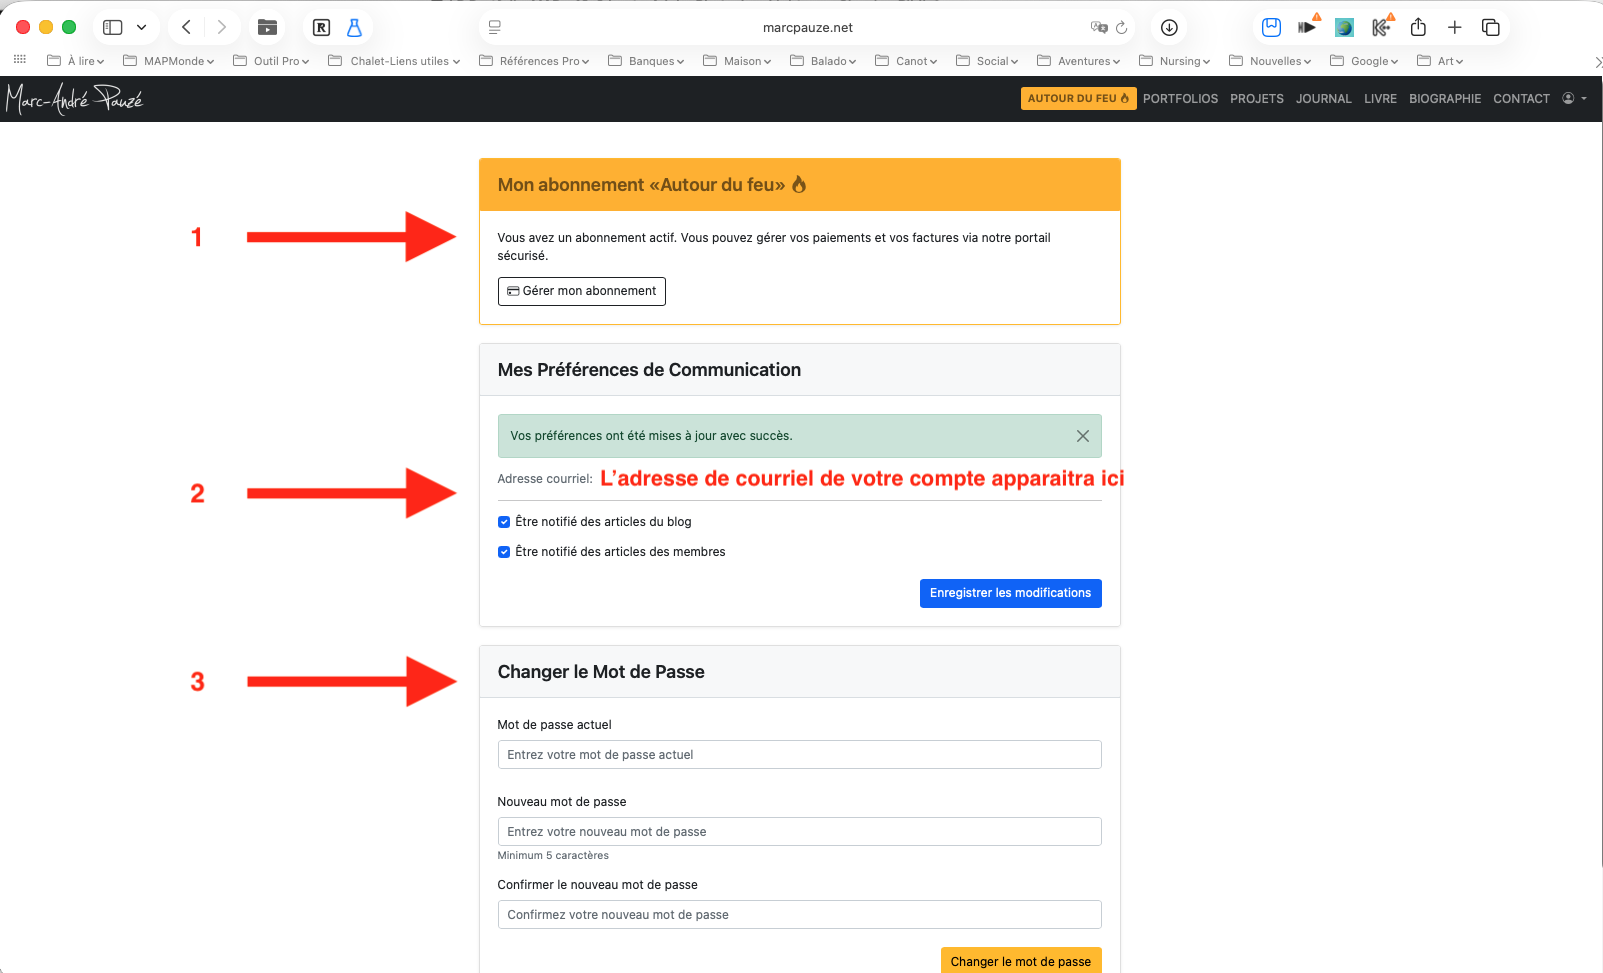Viewport: 1603px width, 973px height.
Task: Click the "Gérer mon abonnement" button
Action: [x=581, y=291]
